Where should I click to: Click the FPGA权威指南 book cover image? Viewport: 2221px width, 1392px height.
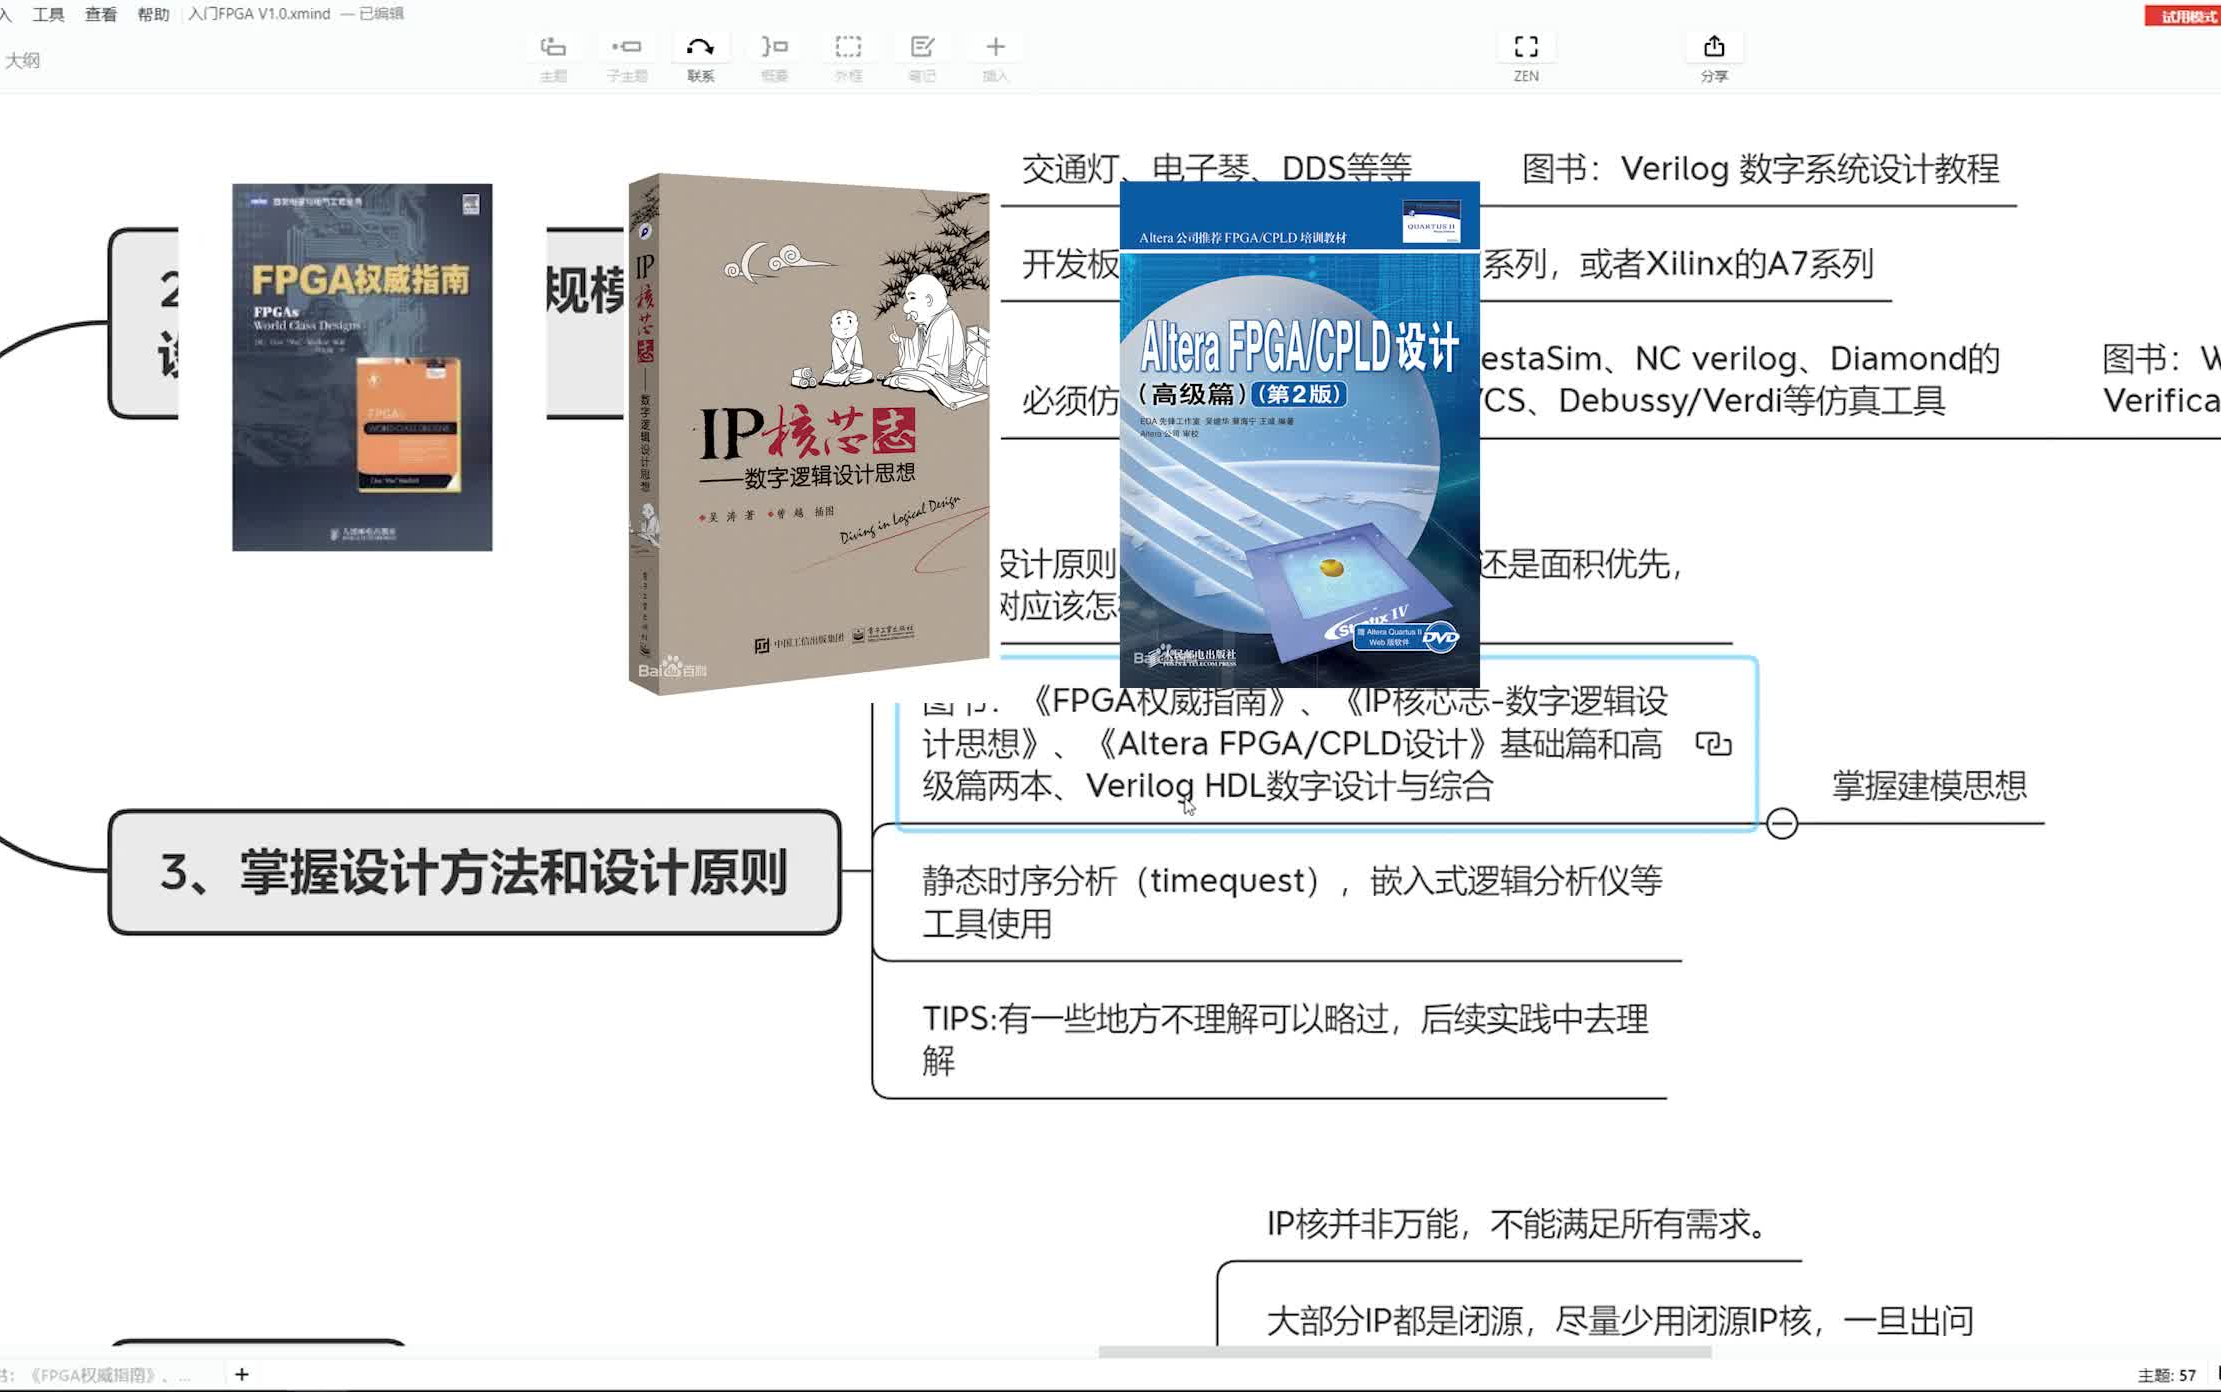[362, 367]
